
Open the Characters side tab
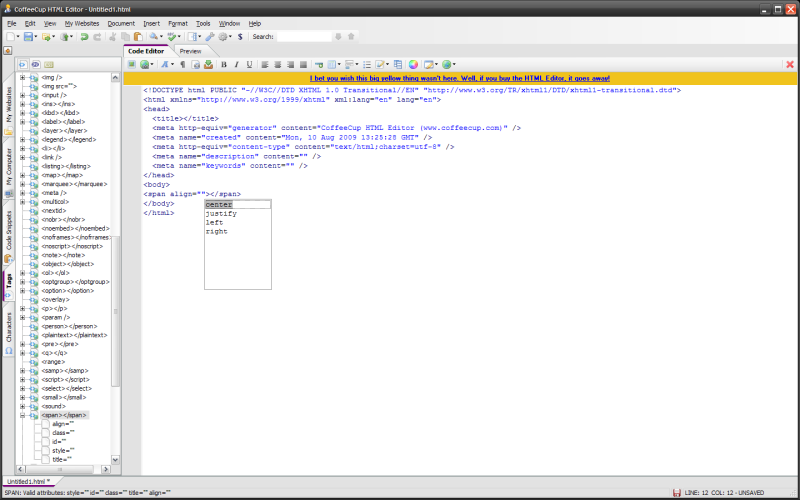pos(9,332)
